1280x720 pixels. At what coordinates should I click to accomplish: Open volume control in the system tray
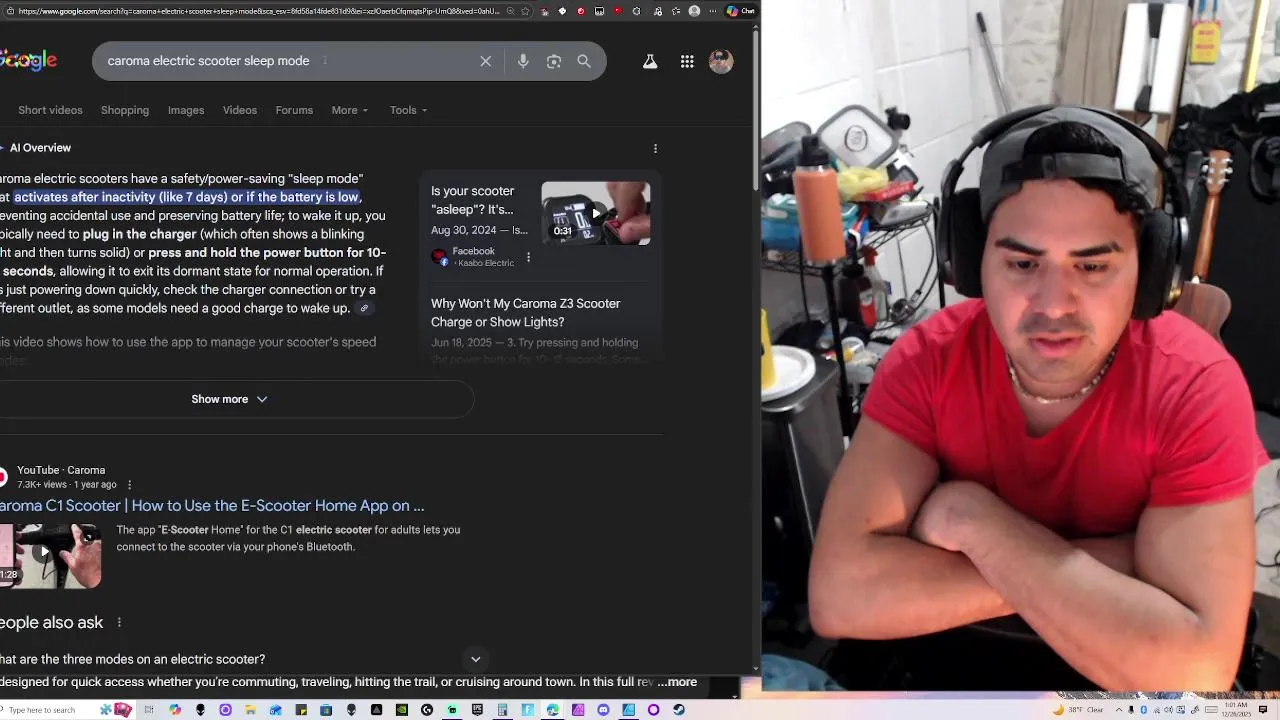pyautogui.click(x=1168, y=710)
